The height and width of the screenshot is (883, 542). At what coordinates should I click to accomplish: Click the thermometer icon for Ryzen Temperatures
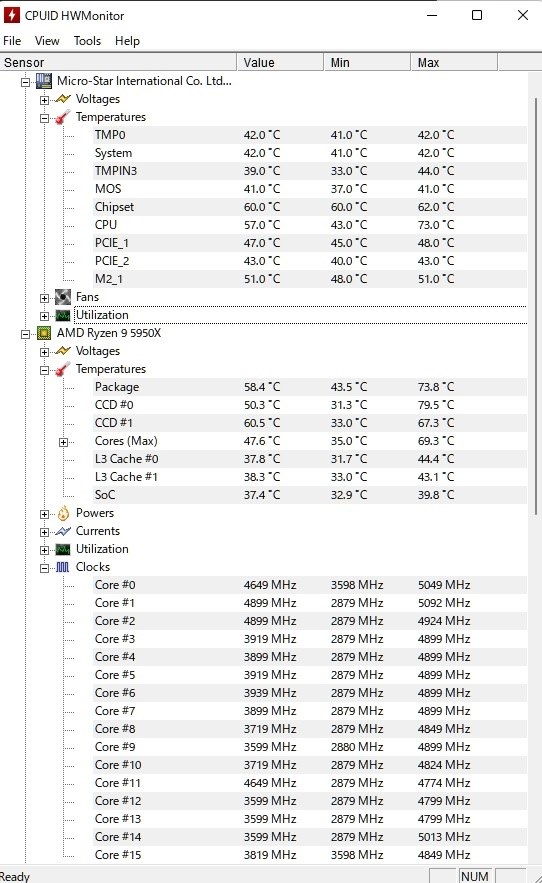(63, 369)
